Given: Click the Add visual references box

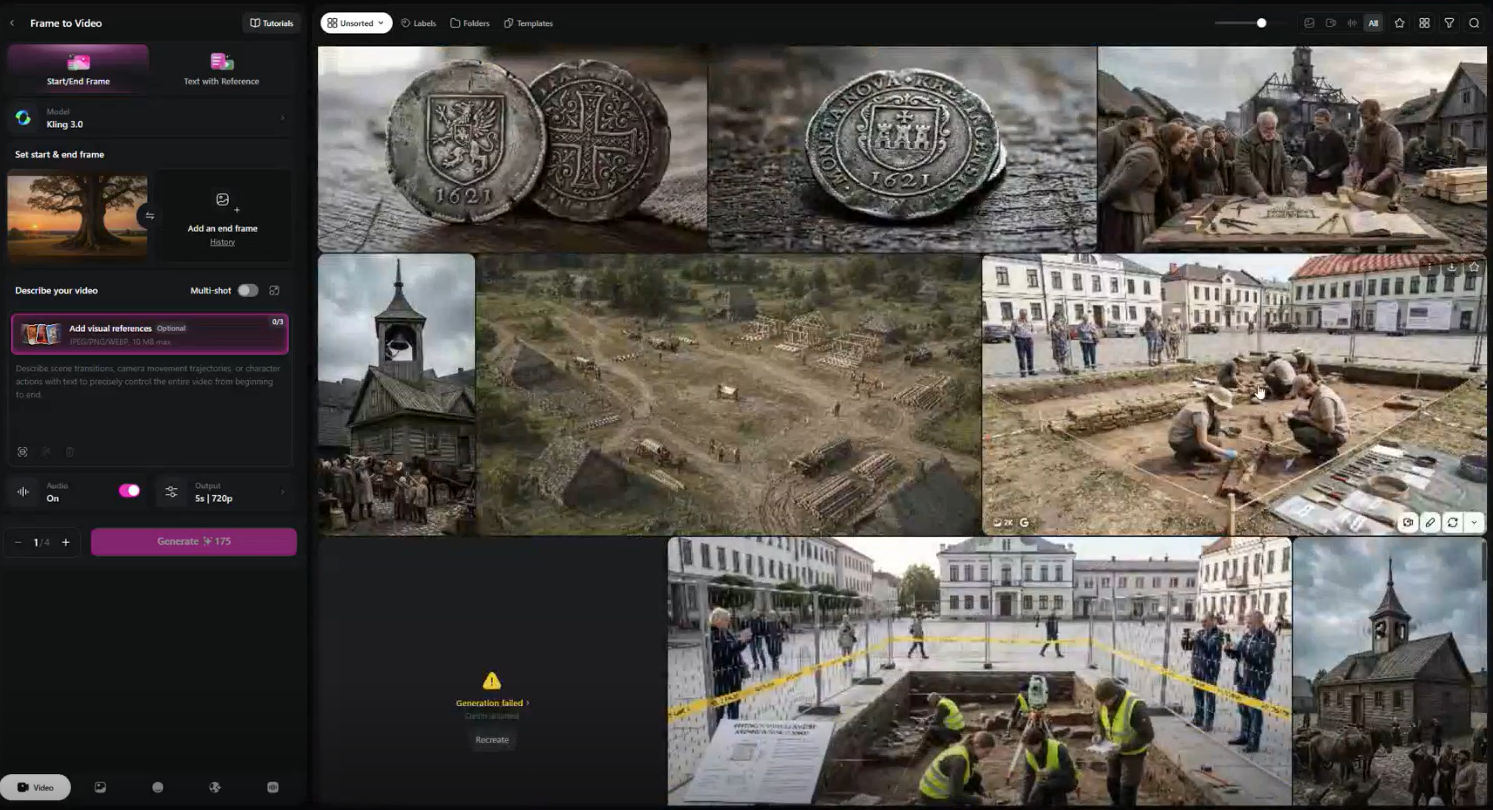Looking at the screenshot, I should click(150, 334).
